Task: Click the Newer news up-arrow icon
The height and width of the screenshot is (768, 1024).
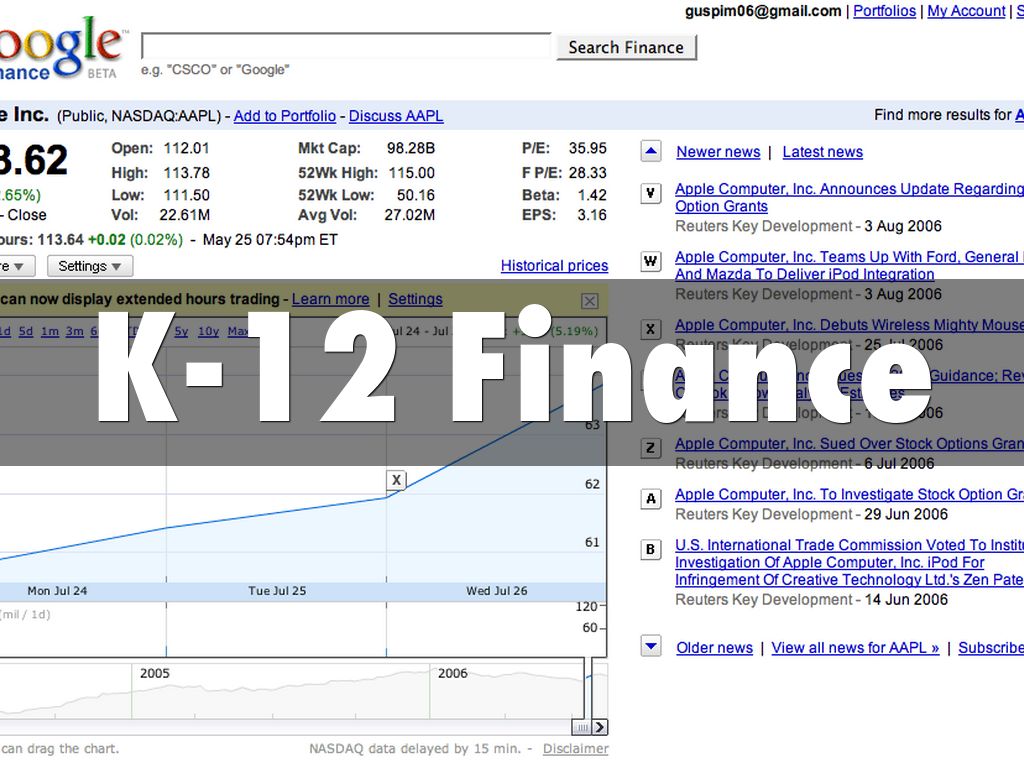Action: (x=651, y=151)
